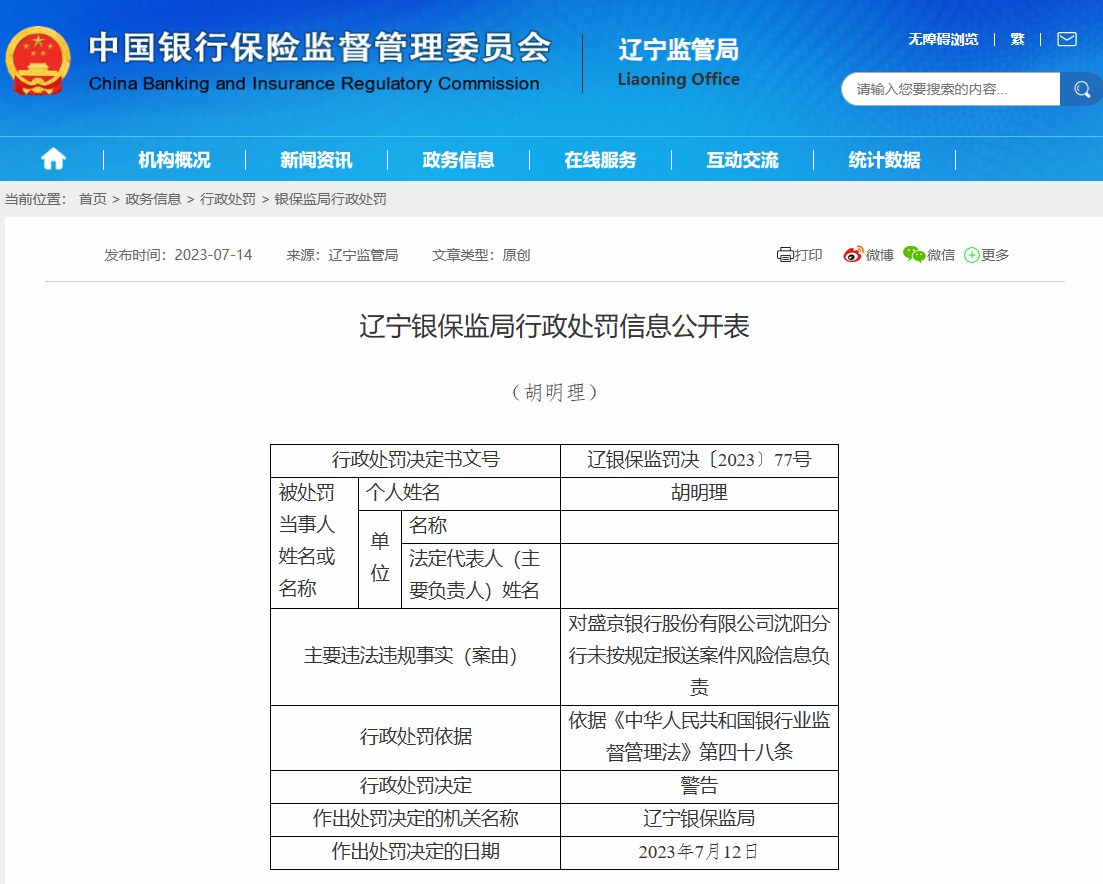
Task: Go to home via house icon
Action: 53,160
